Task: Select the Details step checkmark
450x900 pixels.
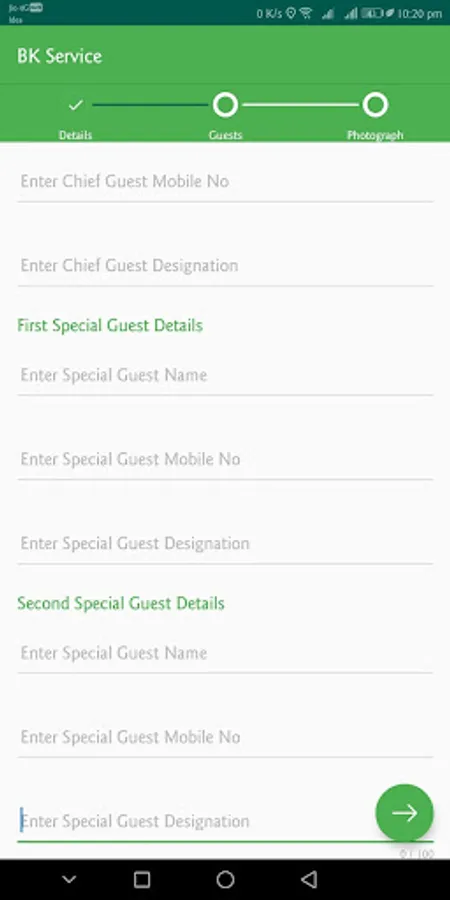Action: point(76,105)
